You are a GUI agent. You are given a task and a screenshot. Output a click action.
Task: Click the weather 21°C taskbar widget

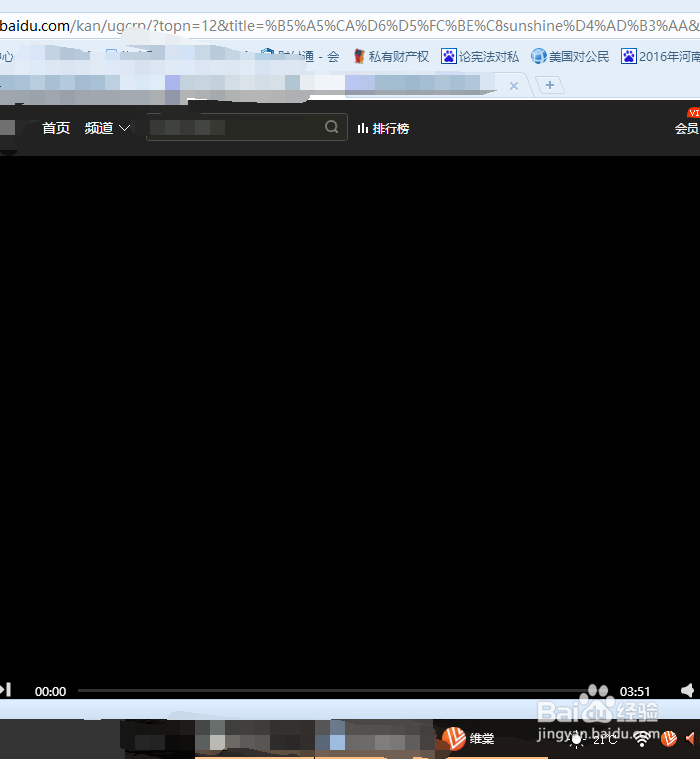click(x=594, y=740)
